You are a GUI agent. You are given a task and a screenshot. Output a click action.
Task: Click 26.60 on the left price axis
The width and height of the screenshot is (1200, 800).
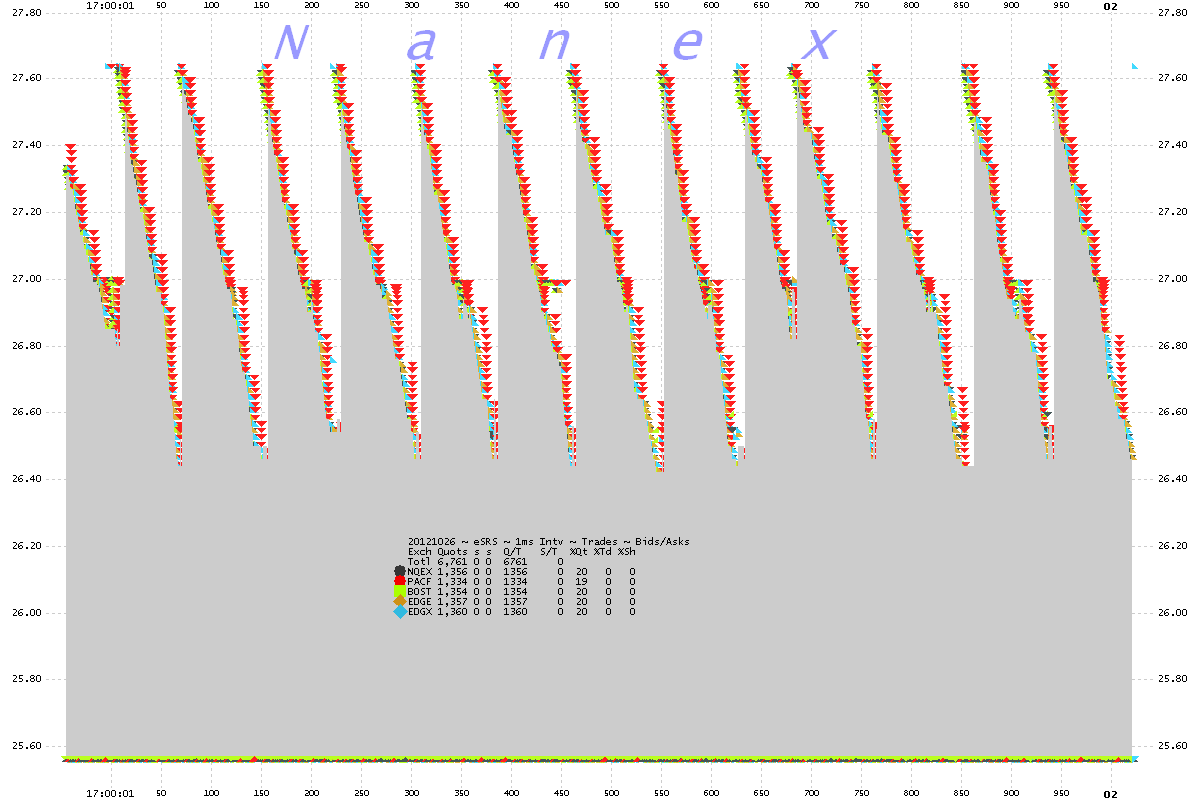click(25, 412)
